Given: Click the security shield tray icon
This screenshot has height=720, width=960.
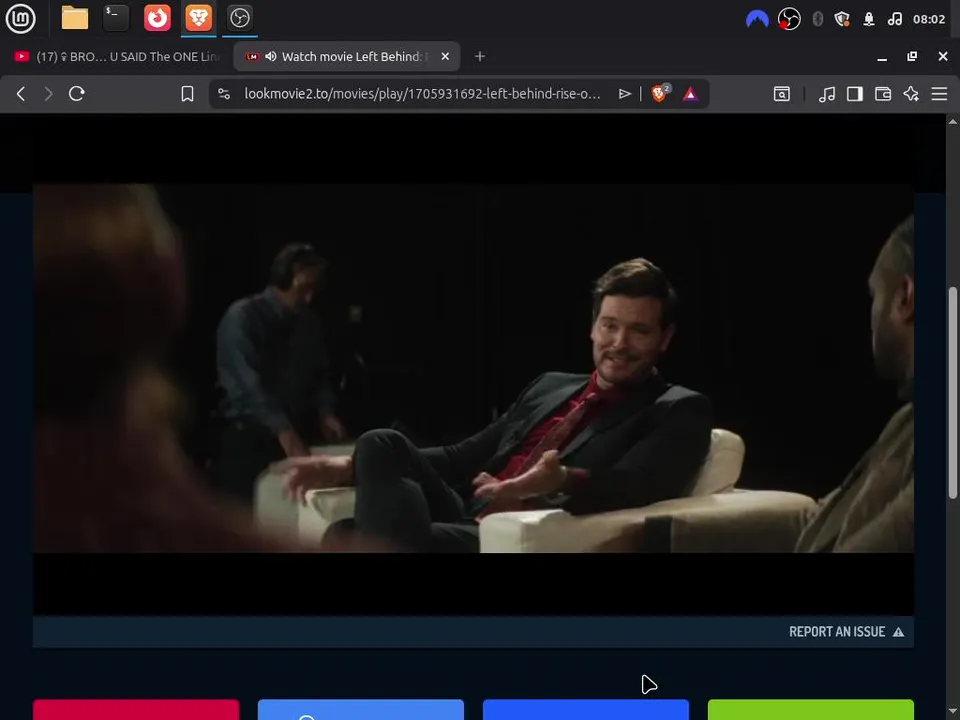Looking at the screenshot, I should pos(842,20).
